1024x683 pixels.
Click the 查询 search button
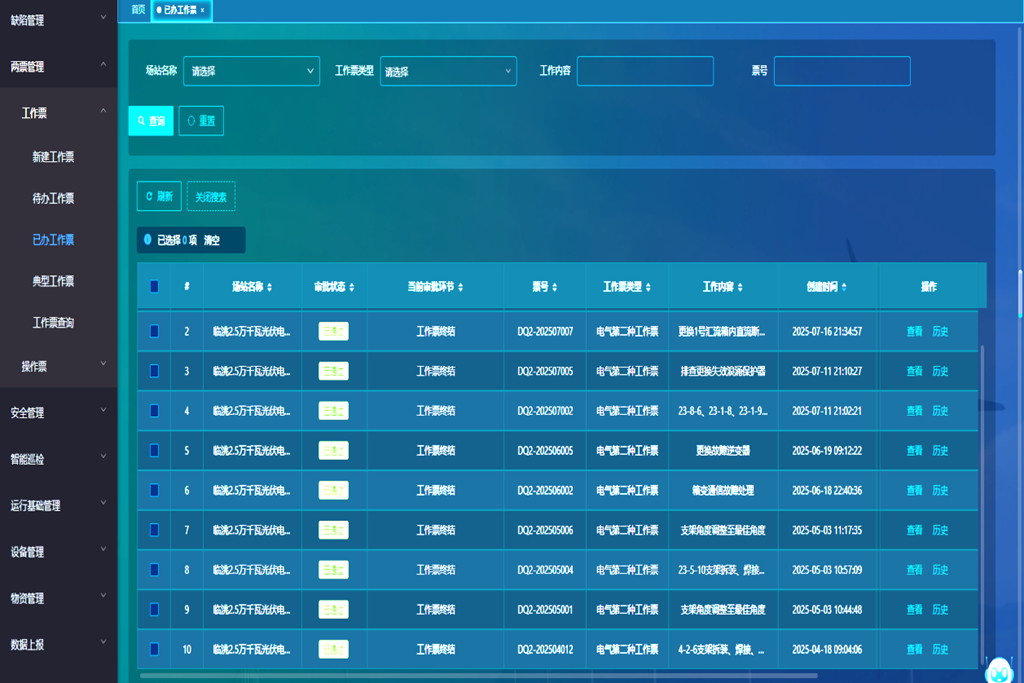(x=151, y=121)
